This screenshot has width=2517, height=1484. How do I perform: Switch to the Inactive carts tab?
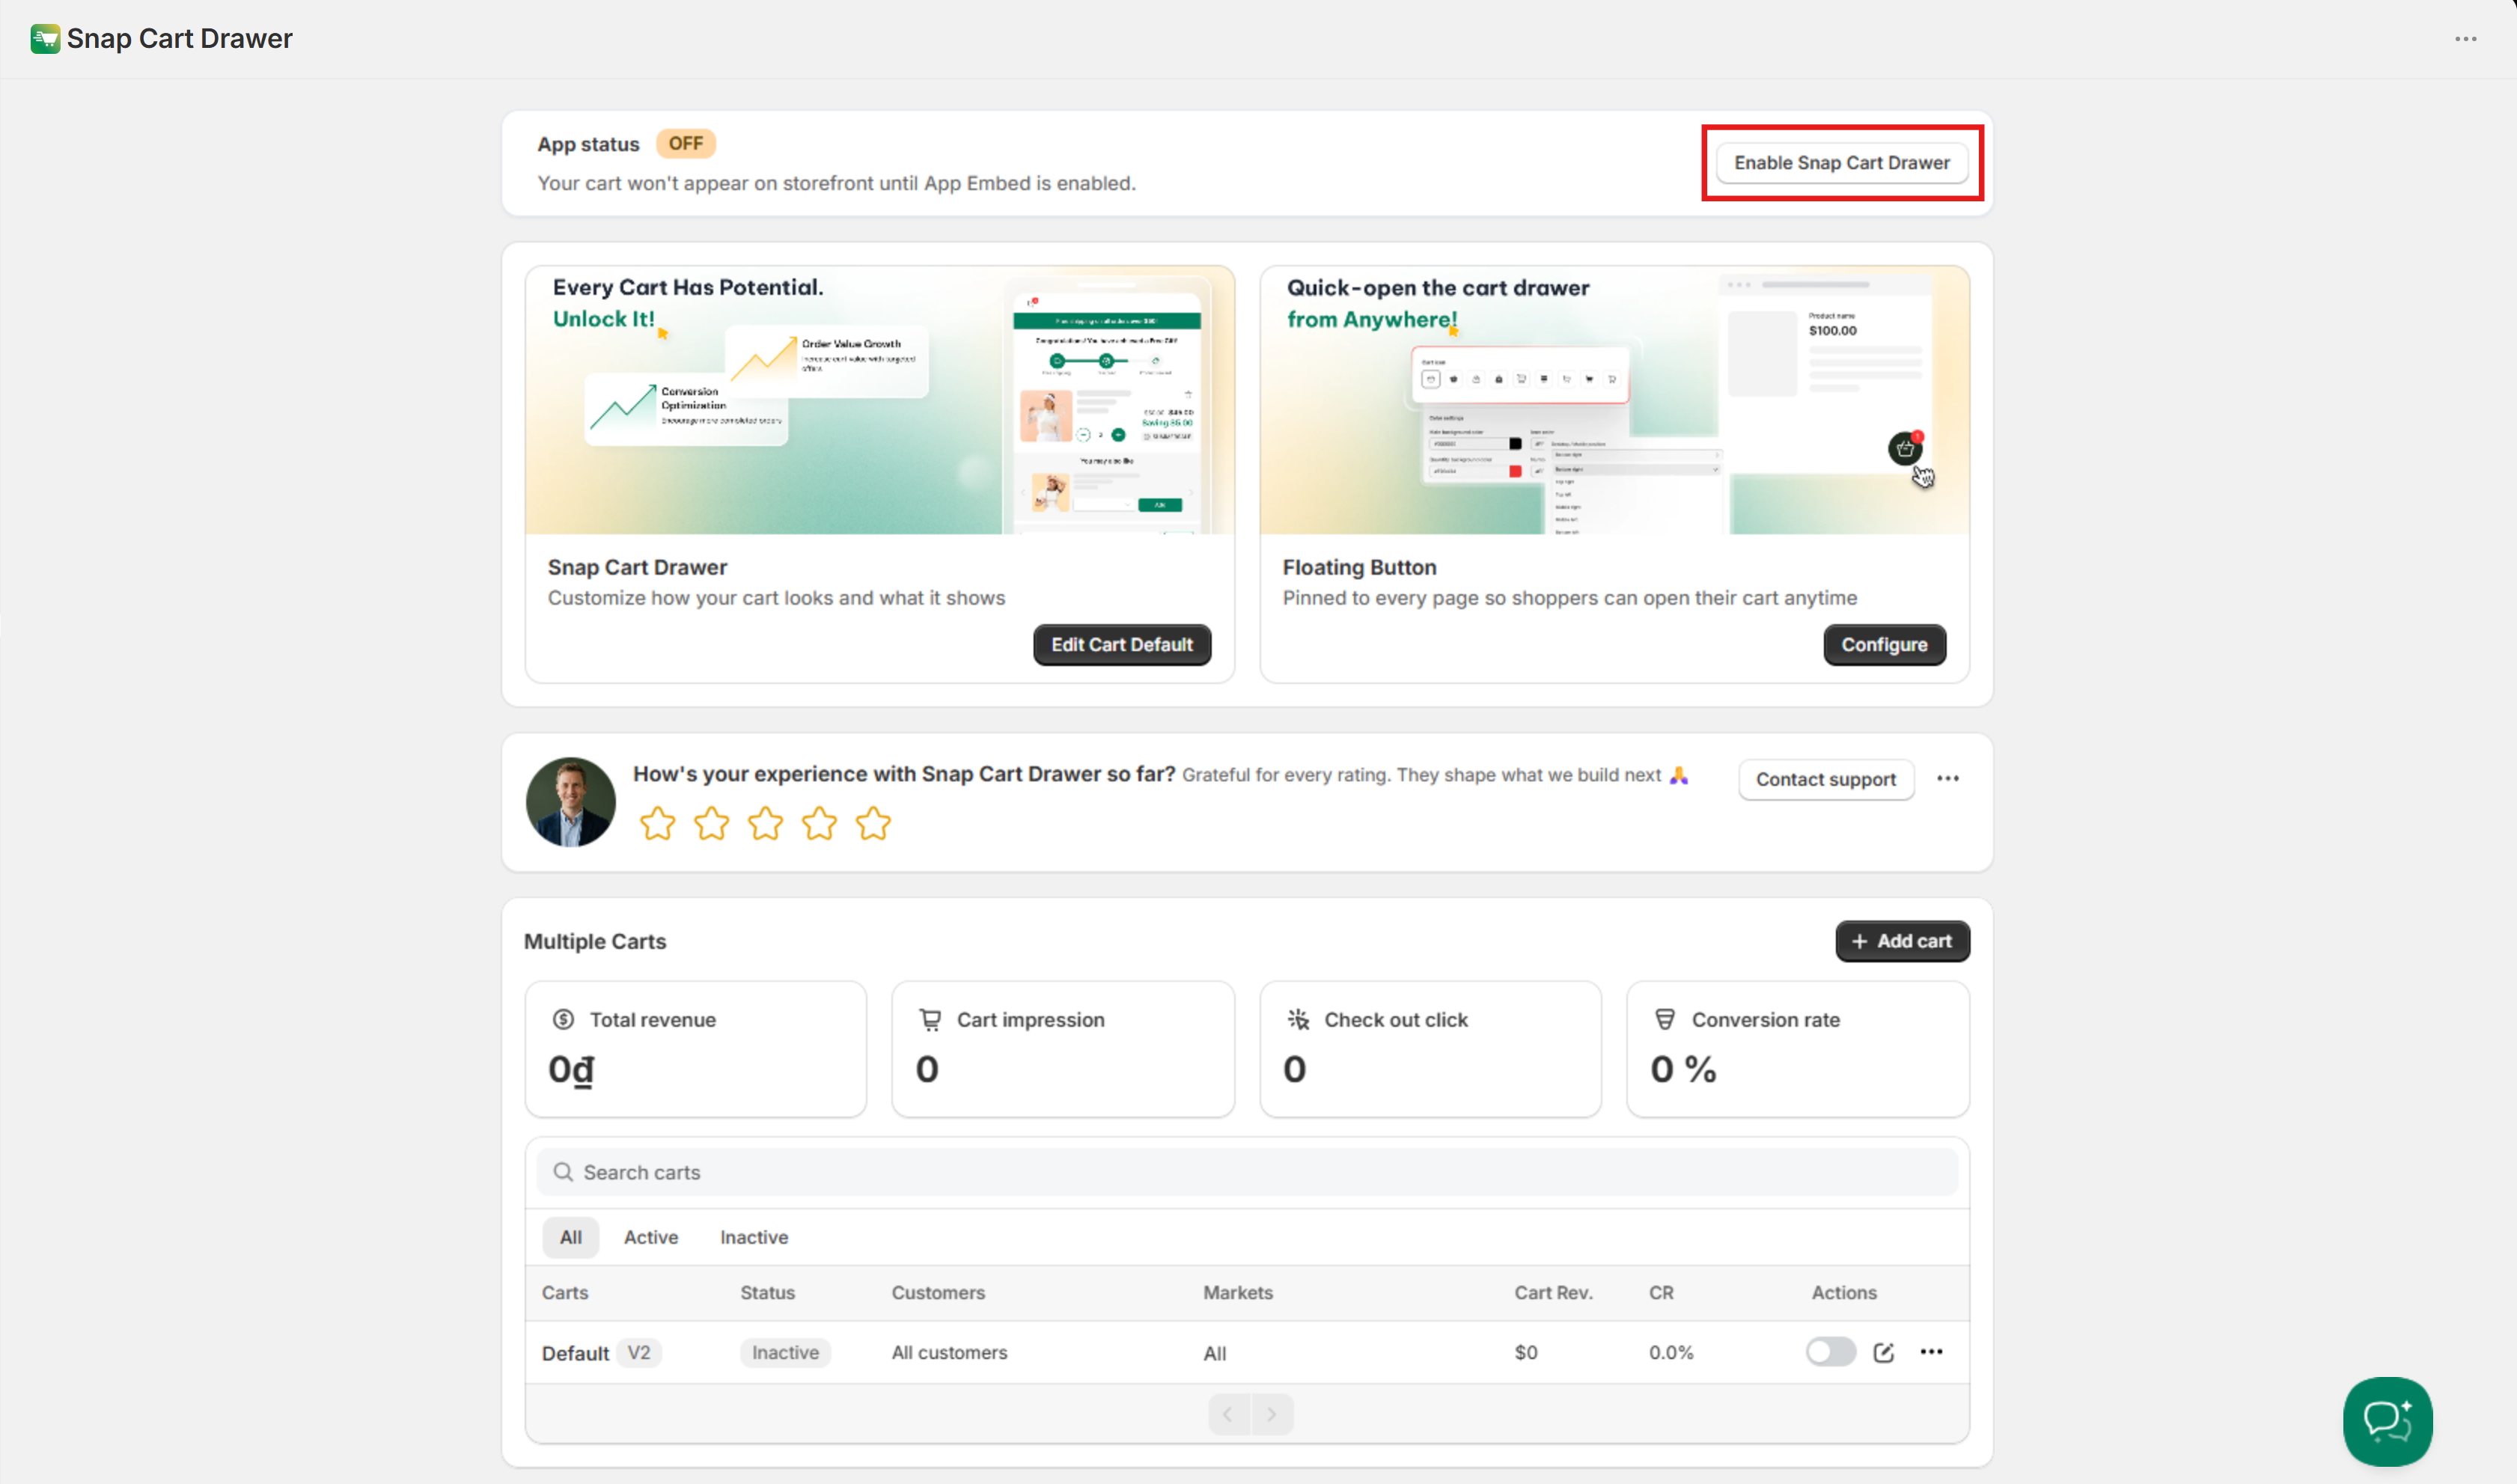754,1237
